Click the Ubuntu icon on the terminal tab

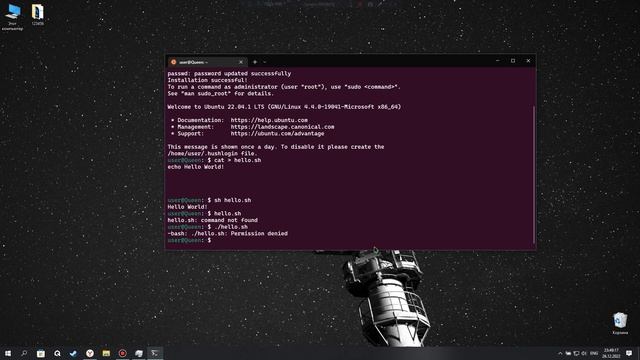pos(173,62)
